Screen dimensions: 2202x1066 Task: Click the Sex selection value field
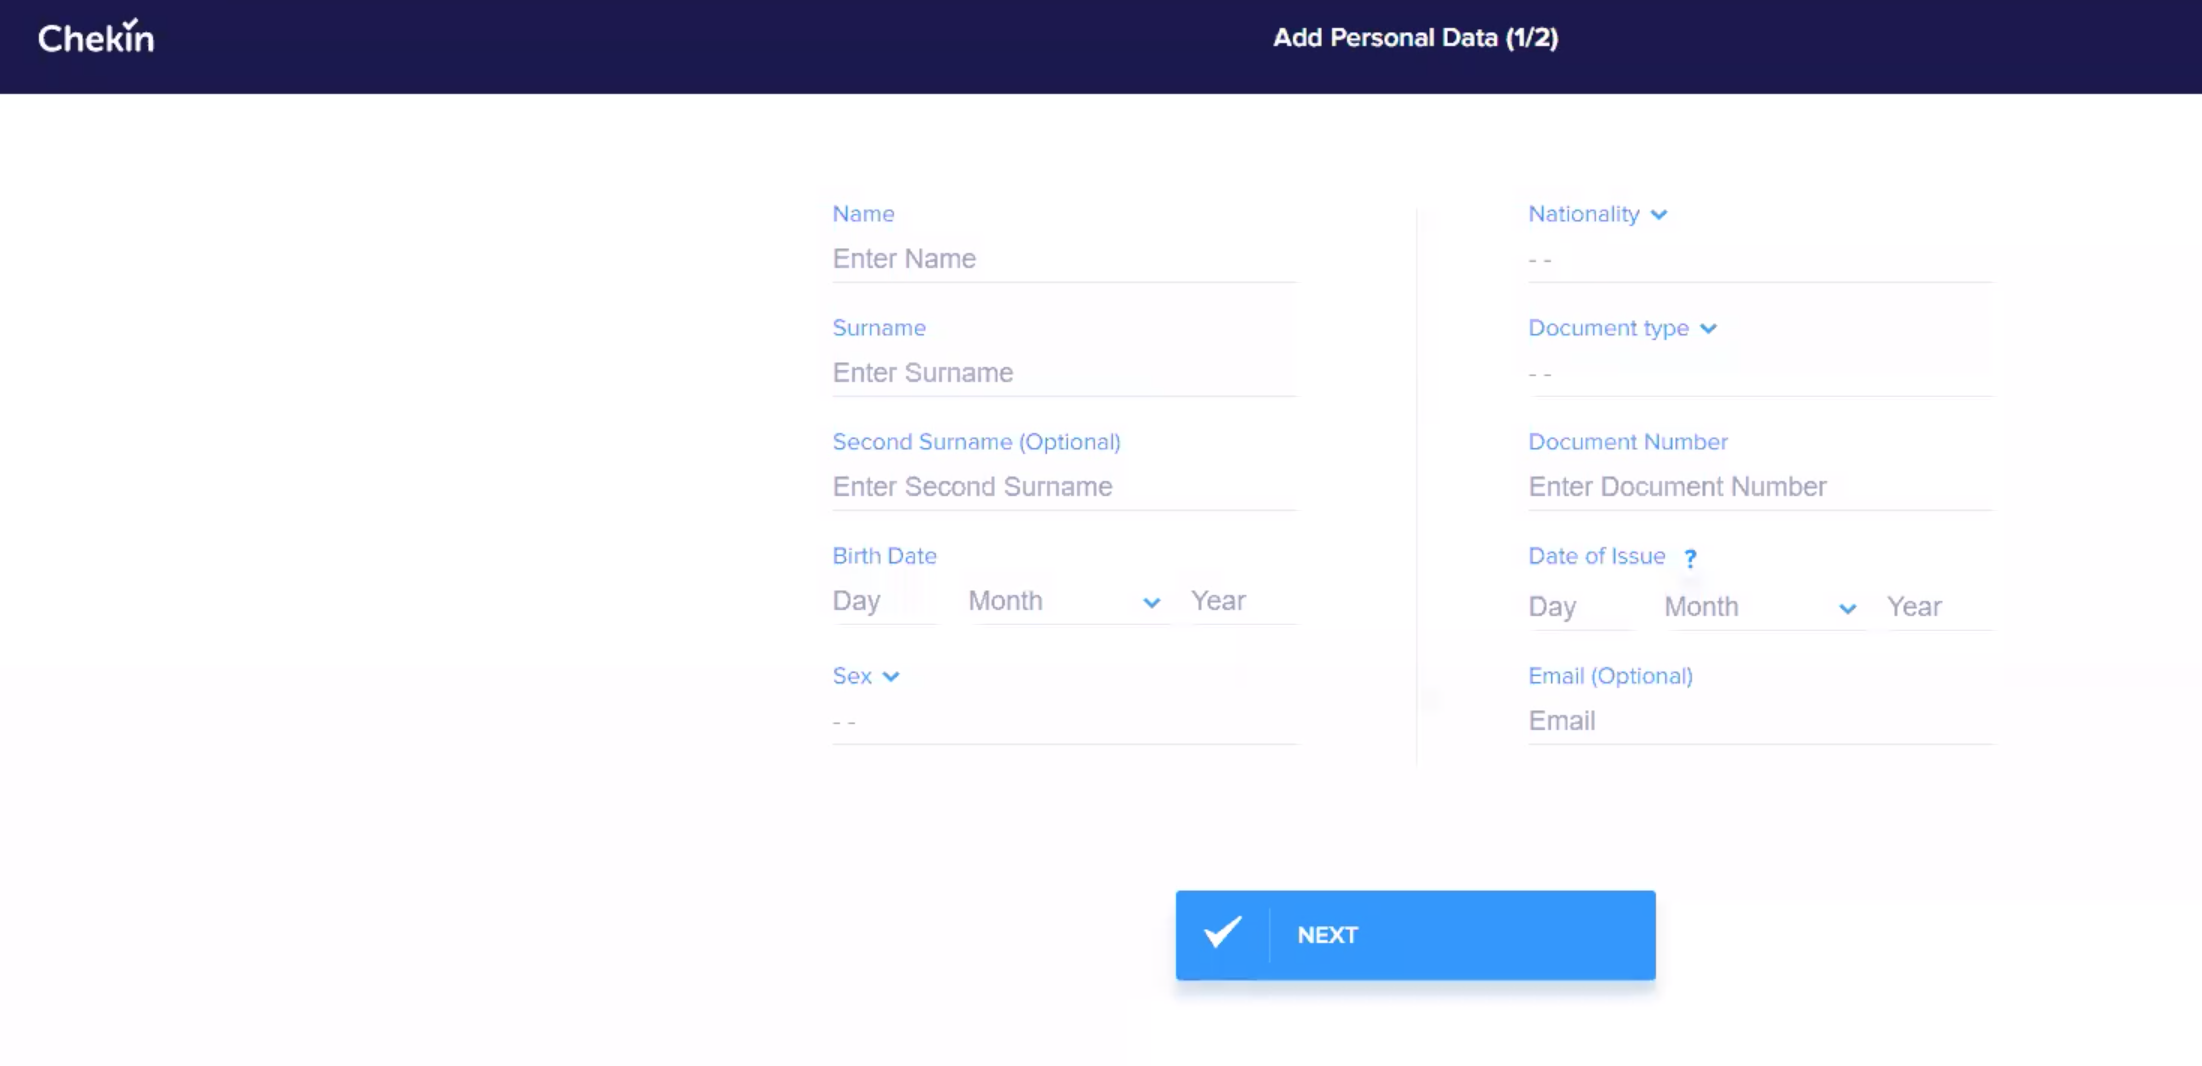pyautogui.click(x=1064, y=722)
